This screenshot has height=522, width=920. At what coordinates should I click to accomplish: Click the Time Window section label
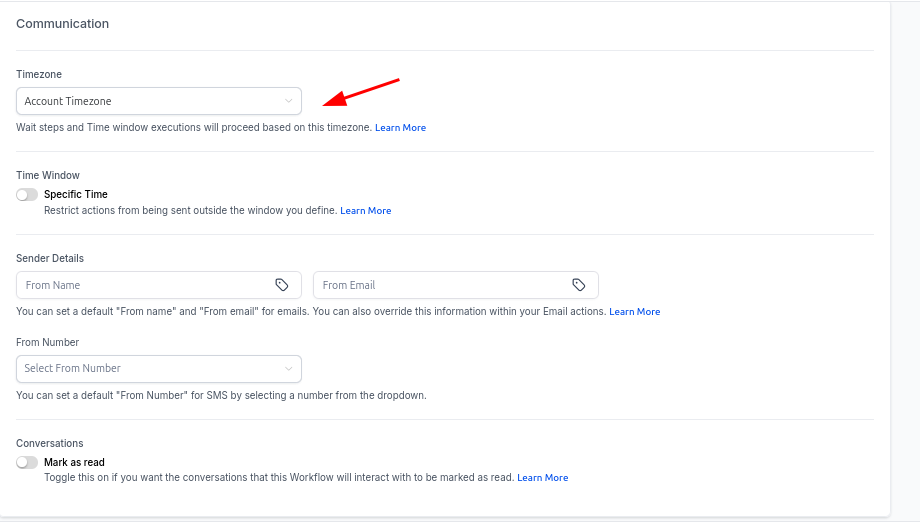click(x=48, y=175)
